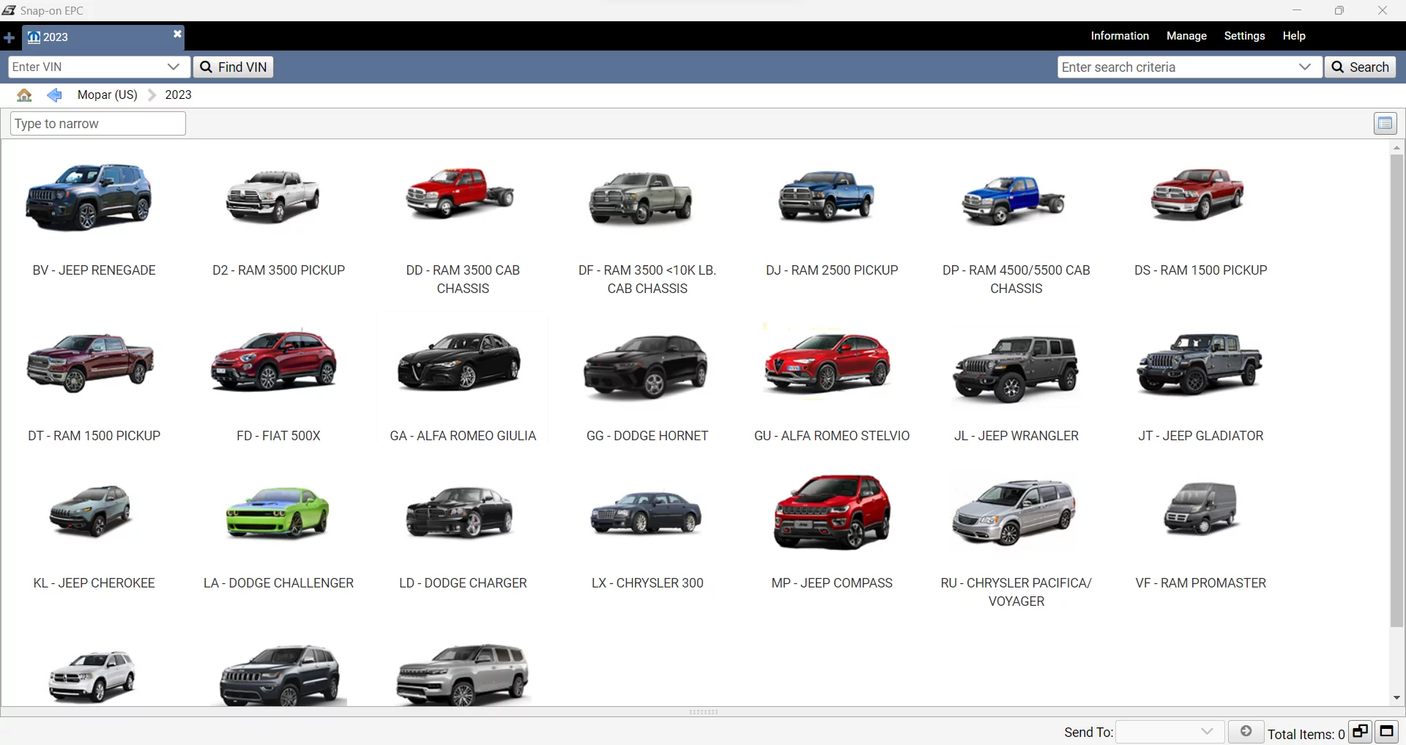This screenshot has width=1406, height=745.
Task: Expand the Enter VIN dropdown
Action: (x=174, y=66)
